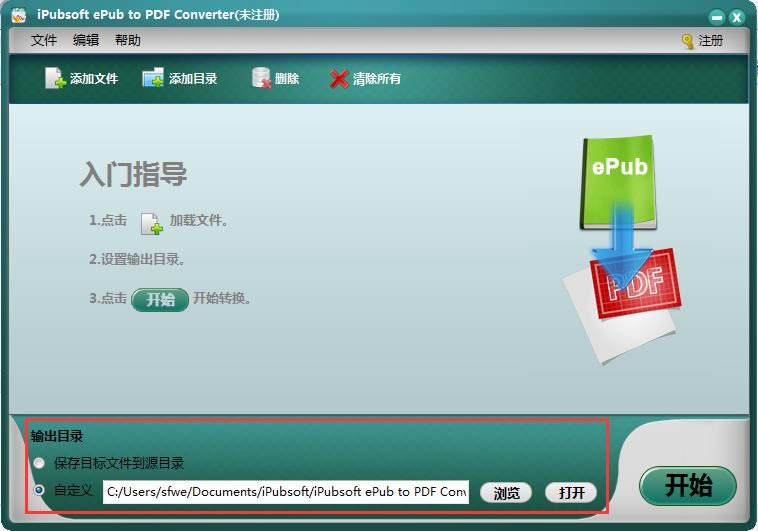Image resolution: width=758 pixels, height=531 pixels.
Task: Click the 添加目录 add folder icon
Action: (153, 78)
